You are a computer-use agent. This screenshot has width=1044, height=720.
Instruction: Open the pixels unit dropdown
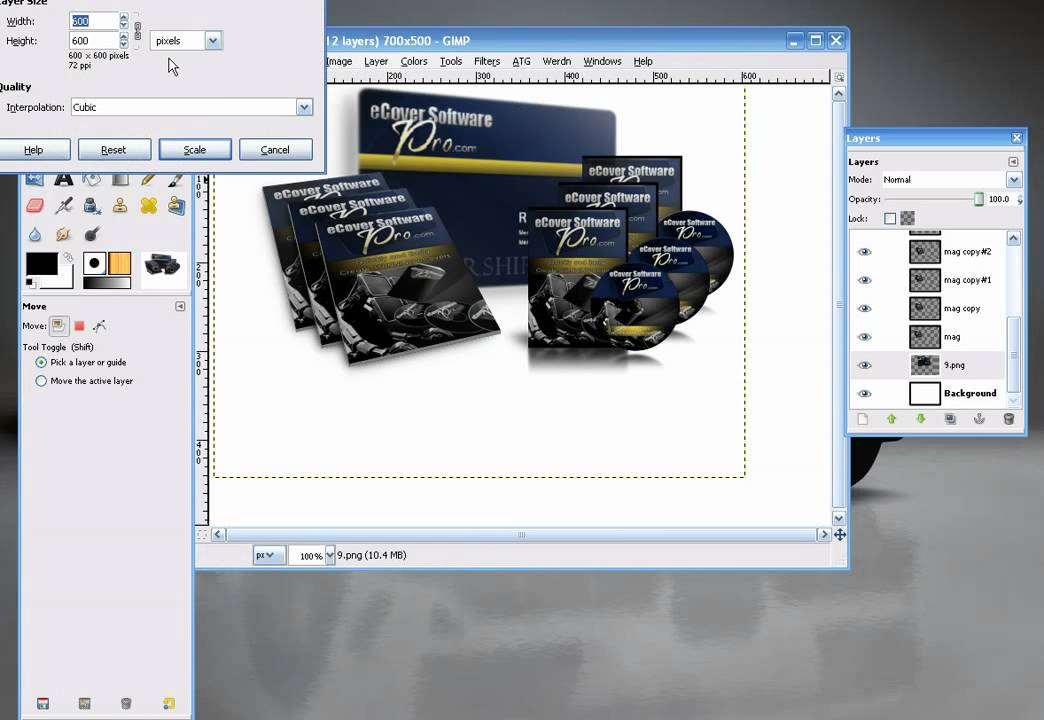click(x=186, y=41)
